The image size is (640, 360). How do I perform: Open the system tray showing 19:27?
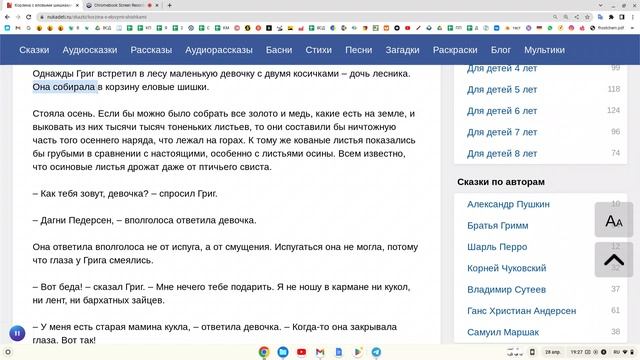point(589,352)
